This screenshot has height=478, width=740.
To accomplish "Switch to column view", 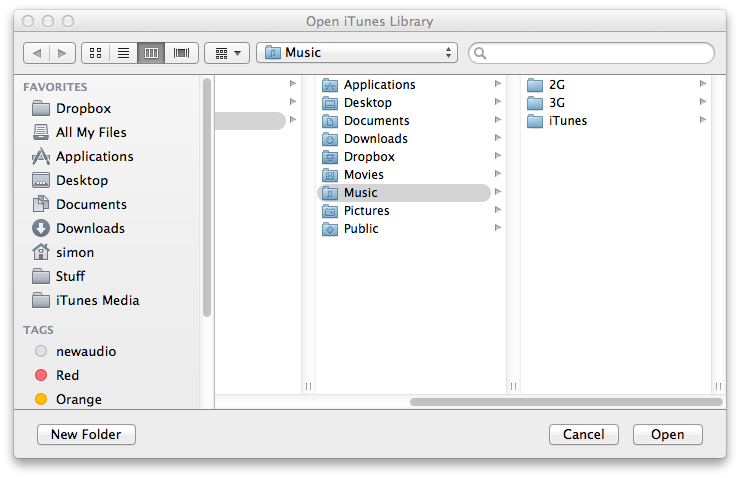I will (151, 53).
